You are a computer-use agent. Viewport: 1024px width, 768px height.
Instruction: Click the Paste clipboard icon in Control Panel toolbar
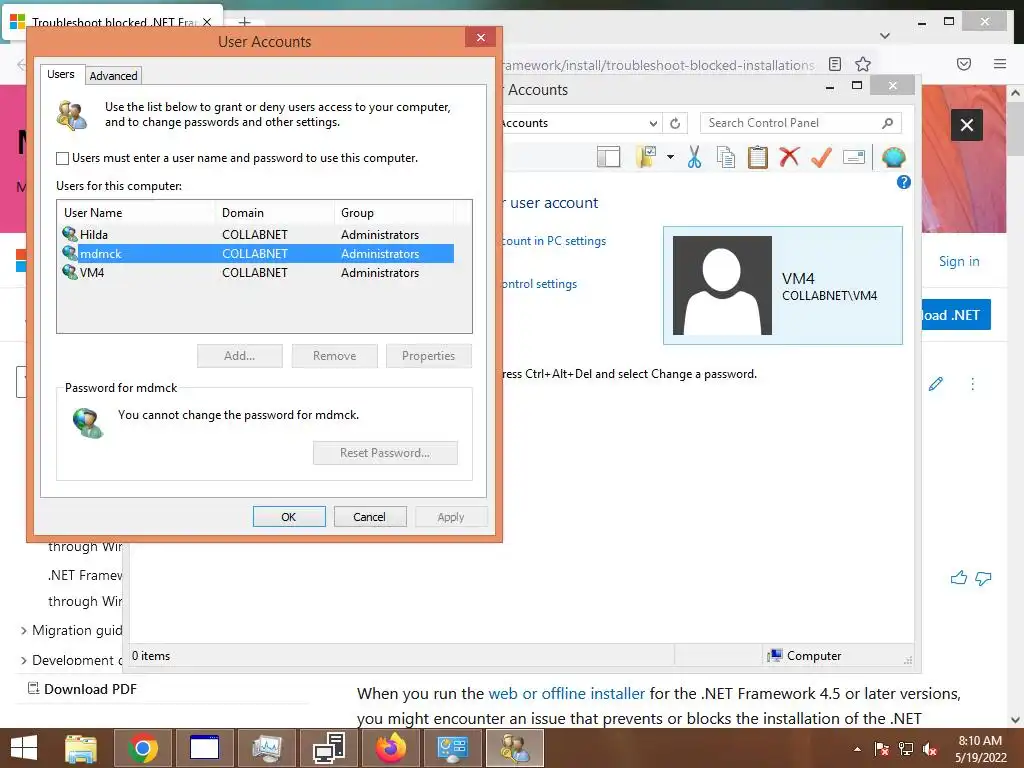click(758, 157)
